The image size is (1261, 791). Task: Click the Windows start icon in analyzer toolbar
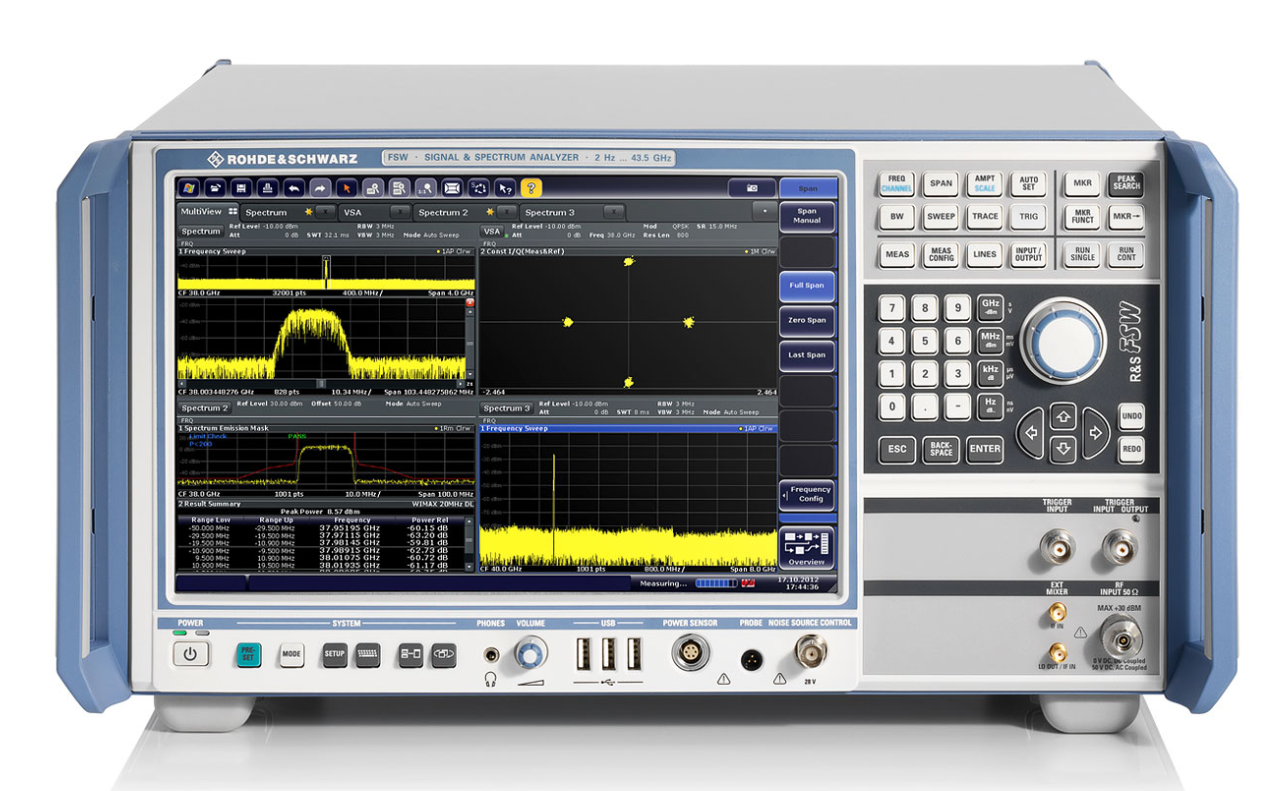point(188,187)
